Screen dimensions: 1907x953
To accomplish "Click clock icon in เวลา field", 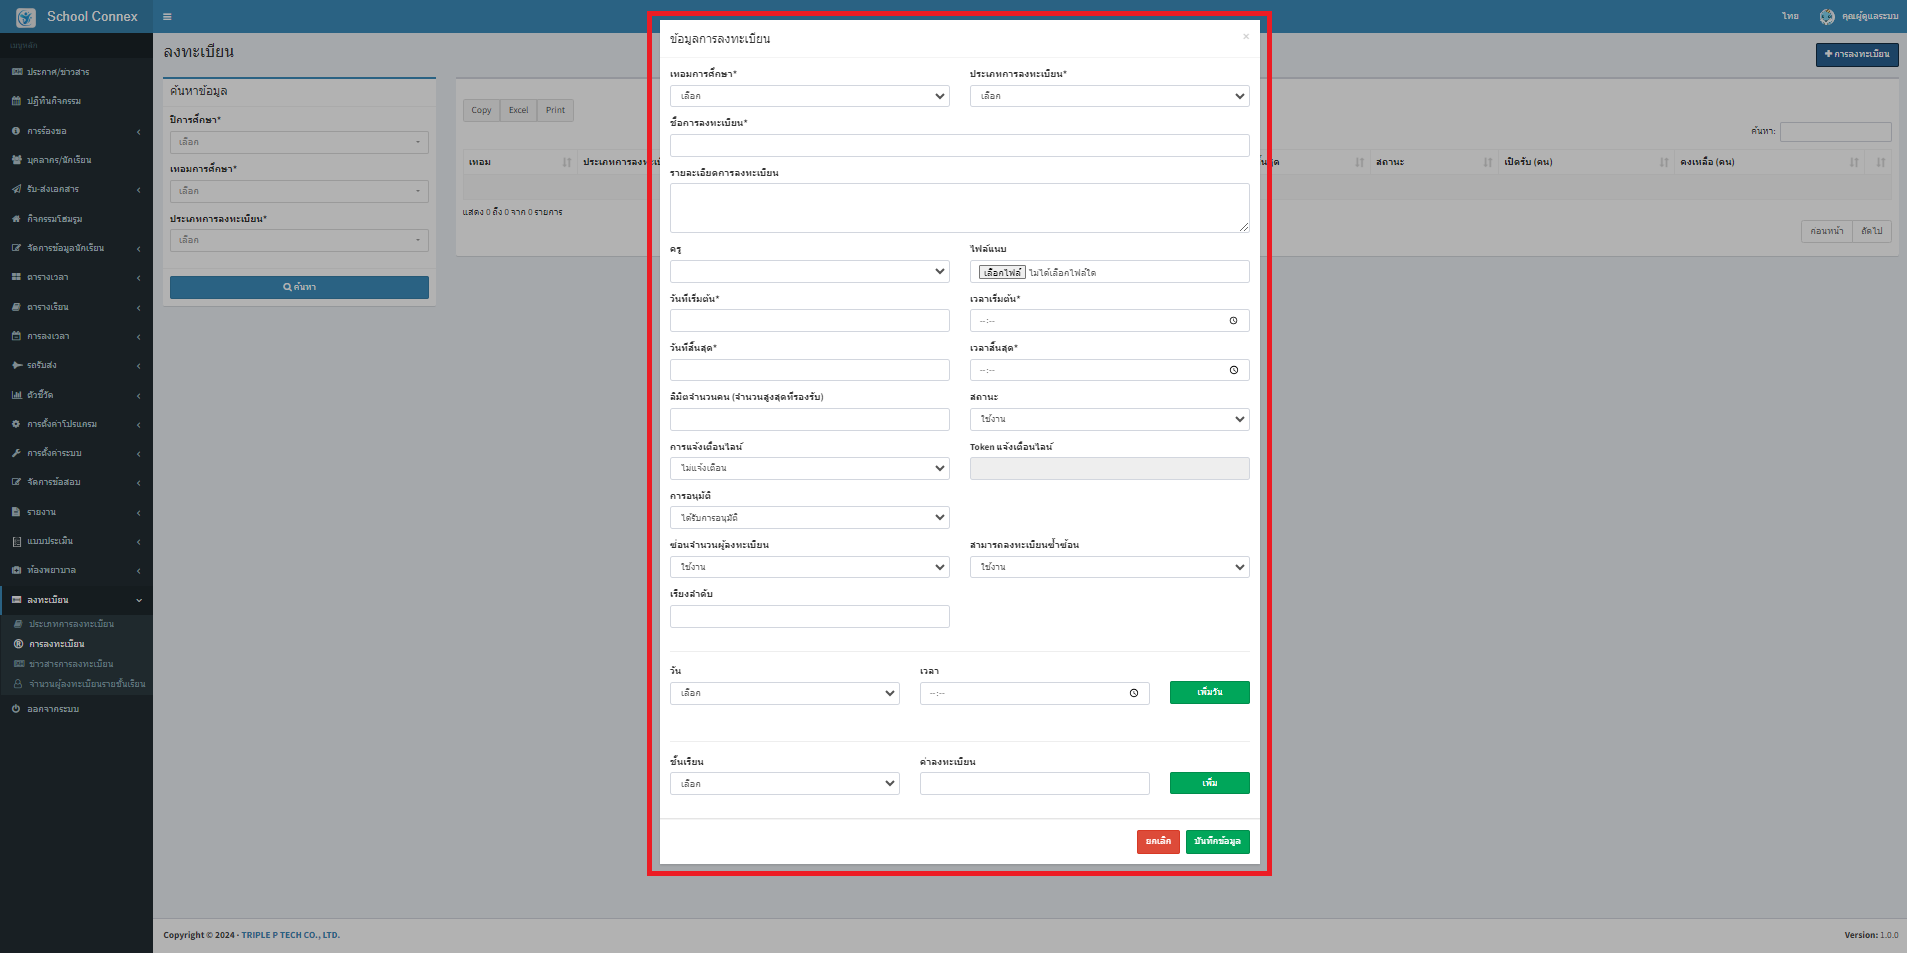I will [x=1133, y=693].
